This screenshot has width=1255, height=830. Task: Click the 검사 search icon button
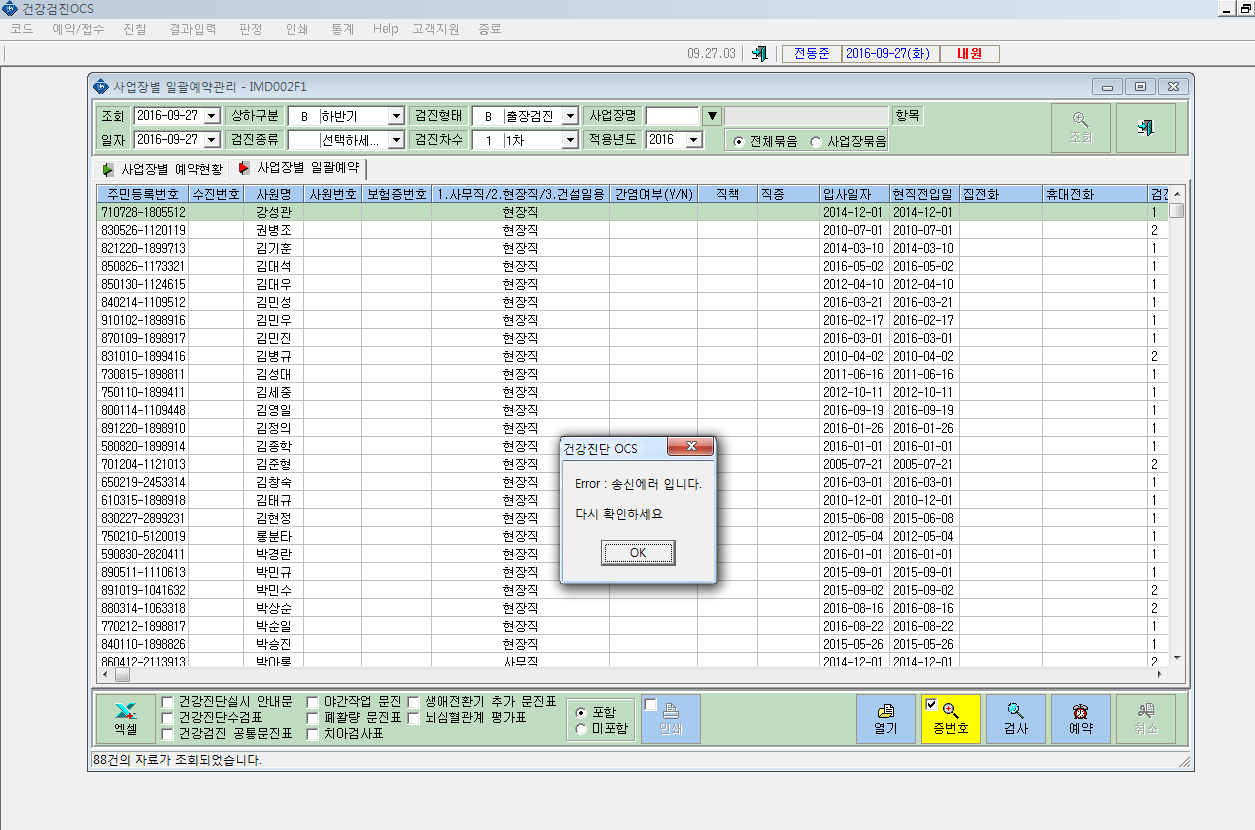click(1016, 718)
